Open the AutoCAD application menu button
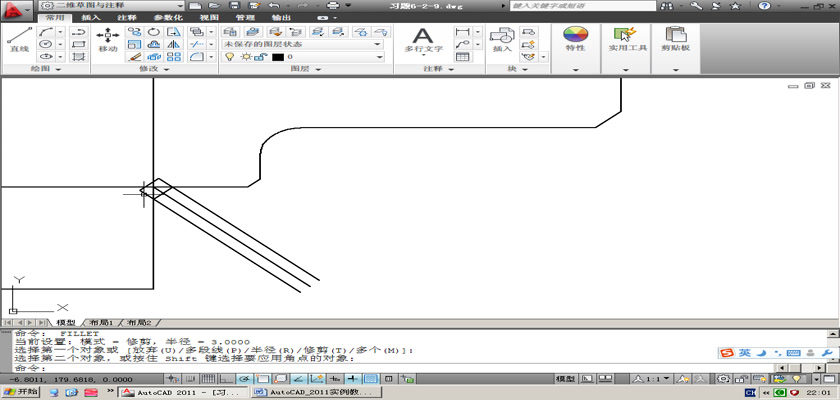Screen dimensions: 840x400 (x=17, y=9)
